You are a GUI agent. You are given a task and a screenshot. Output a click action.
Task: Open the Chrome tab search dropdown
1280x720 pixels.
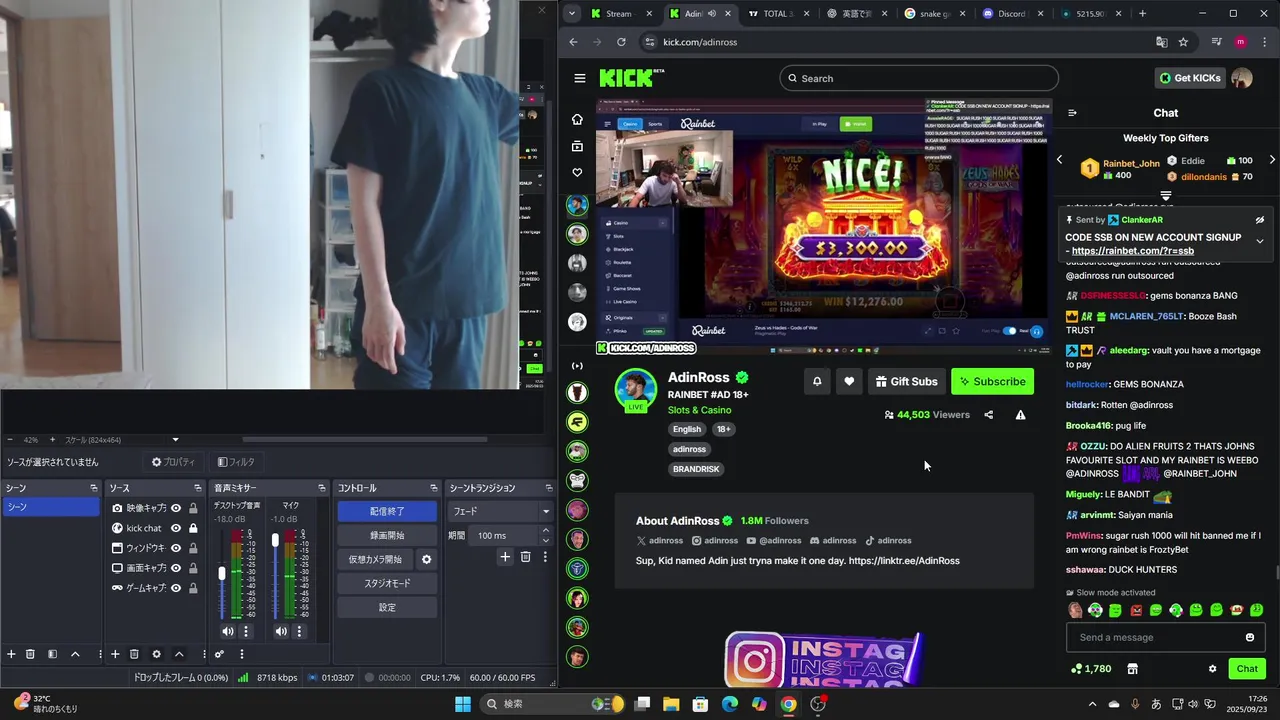pos(571,13)
